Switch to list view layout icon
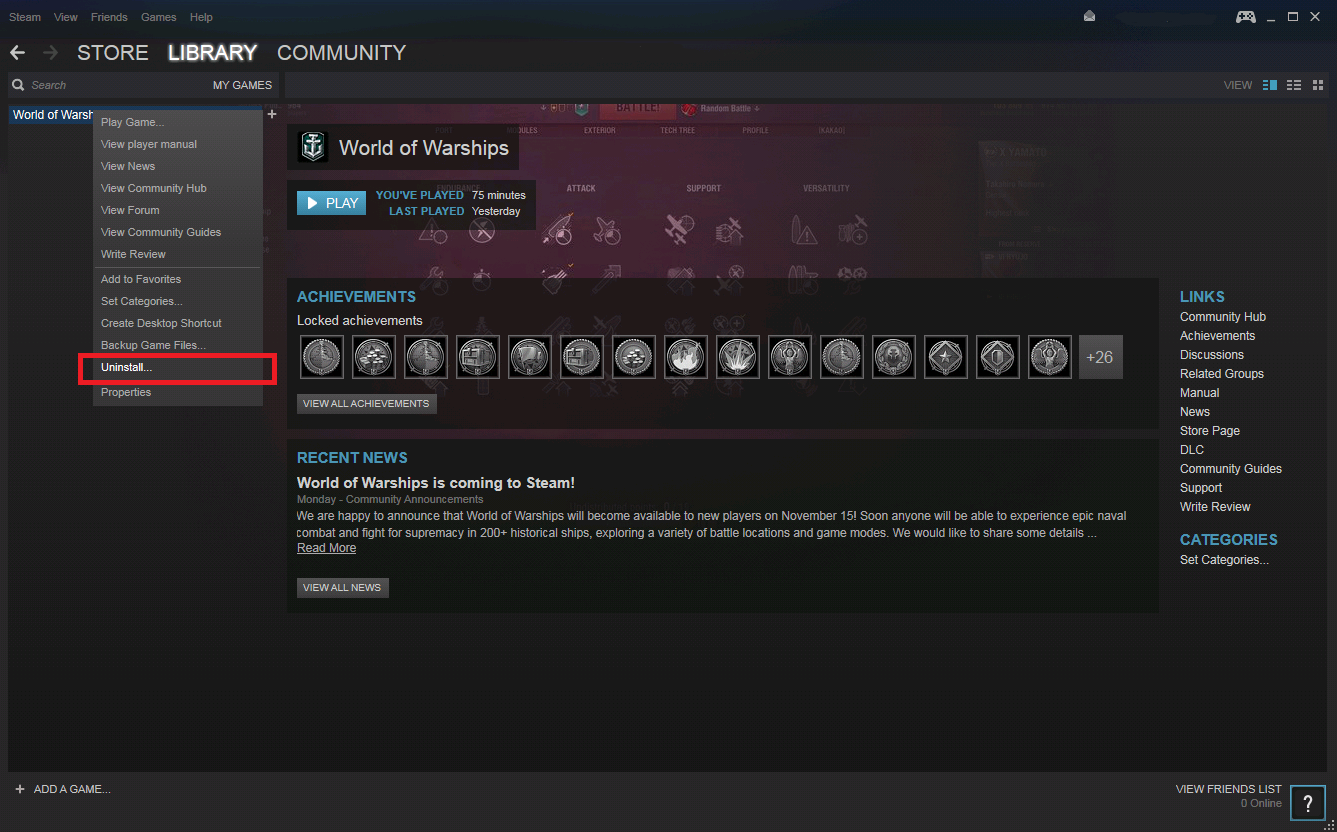This screenshot has width=1337, height=832. point(1294,85)
